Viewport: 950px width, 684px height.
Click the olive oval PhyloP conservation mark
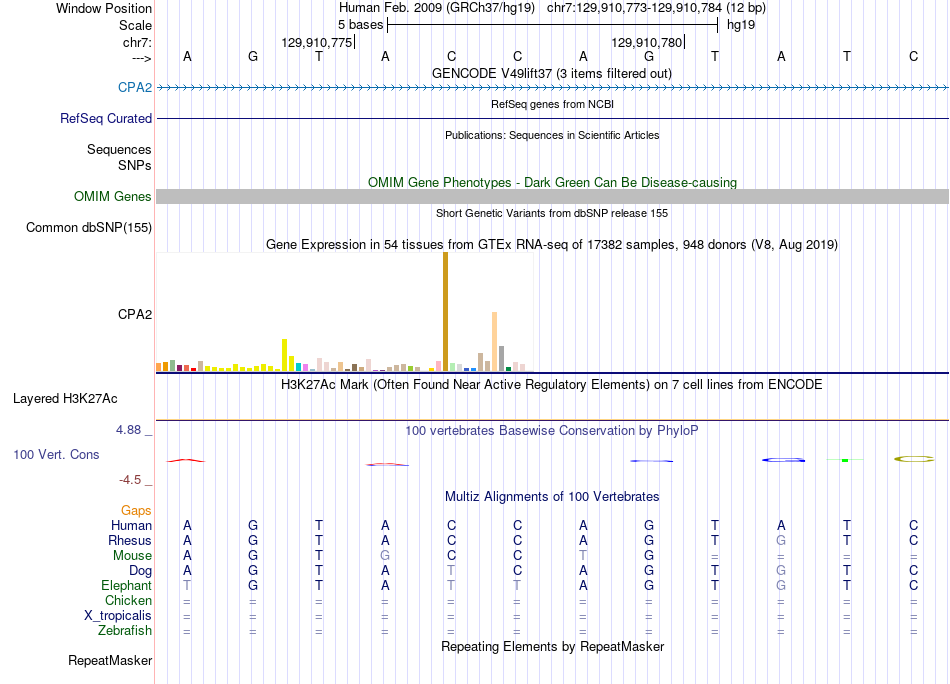(x=914, y=459)
